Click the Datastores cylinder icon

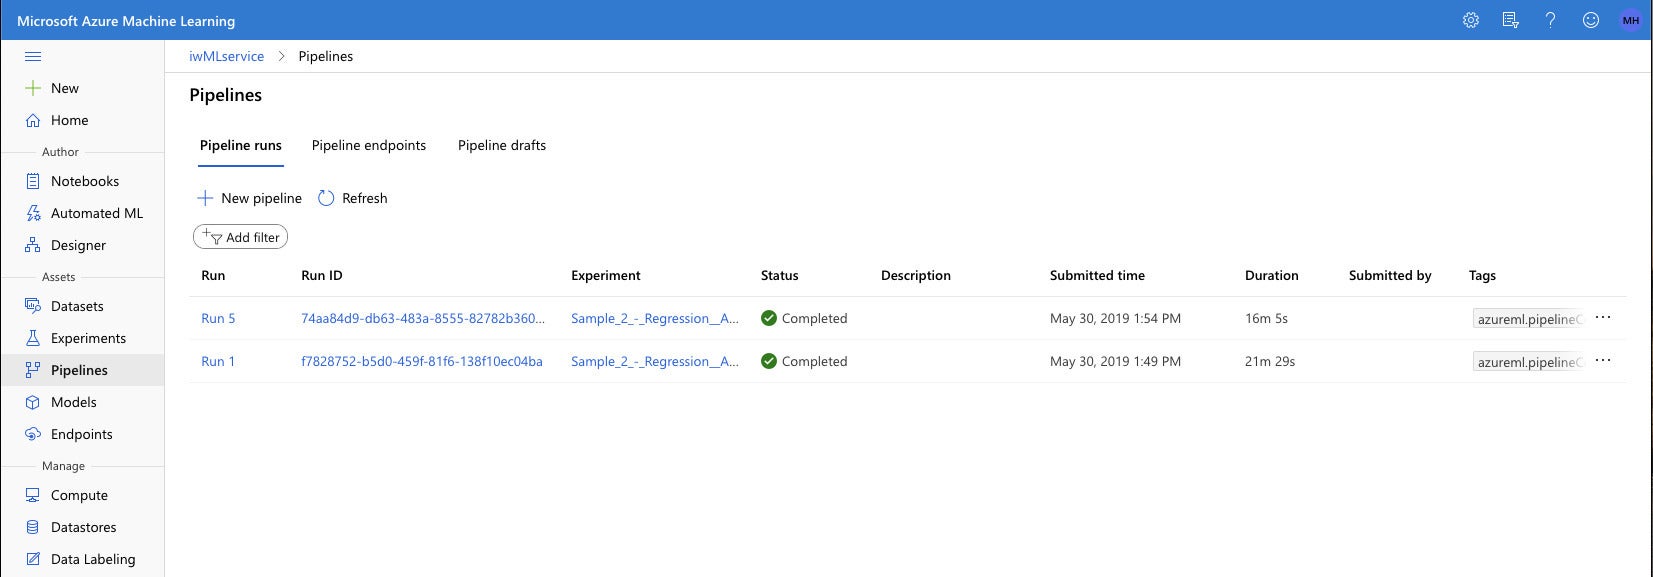33,527
